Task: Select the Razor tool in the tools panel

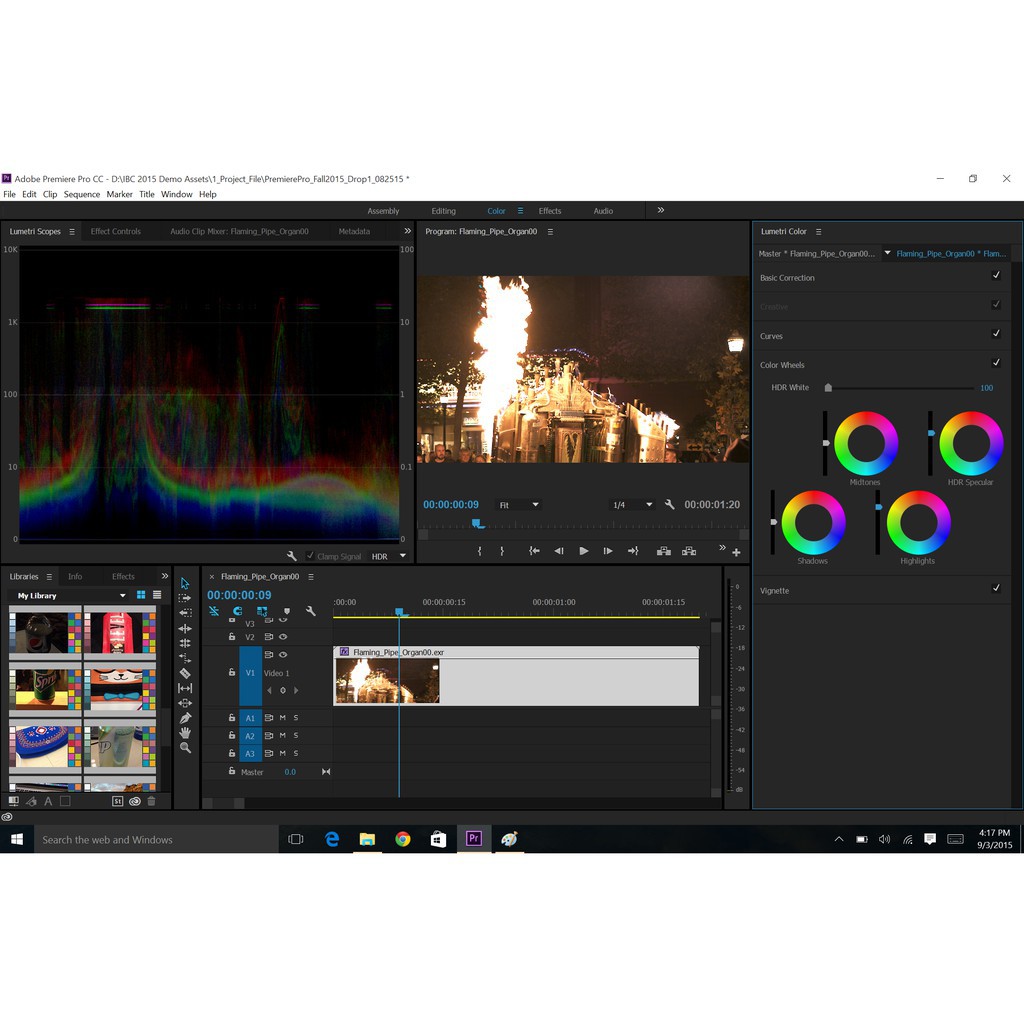Action: (185, 673)
